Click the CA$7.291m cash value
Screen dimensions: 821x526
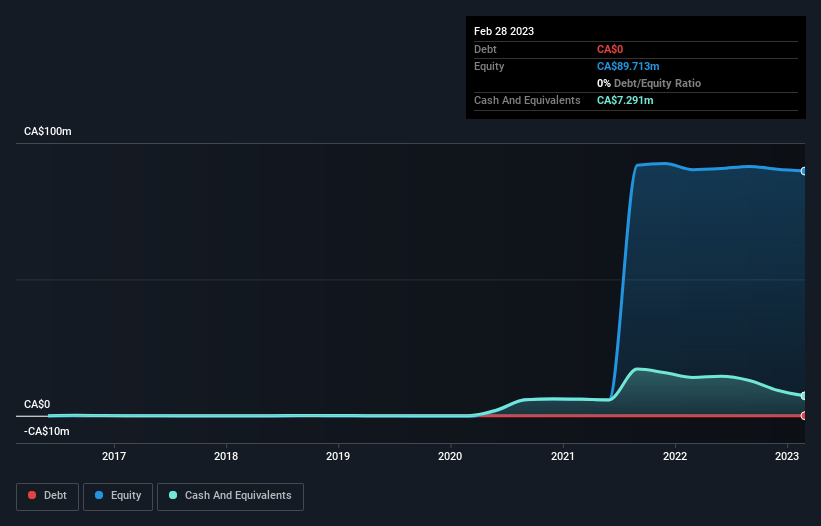[625, 100]
